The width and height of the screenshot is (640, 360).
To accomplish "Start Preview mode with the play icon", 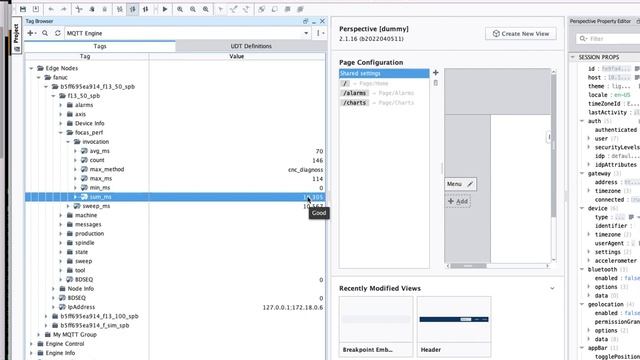I will pos(165,9).
